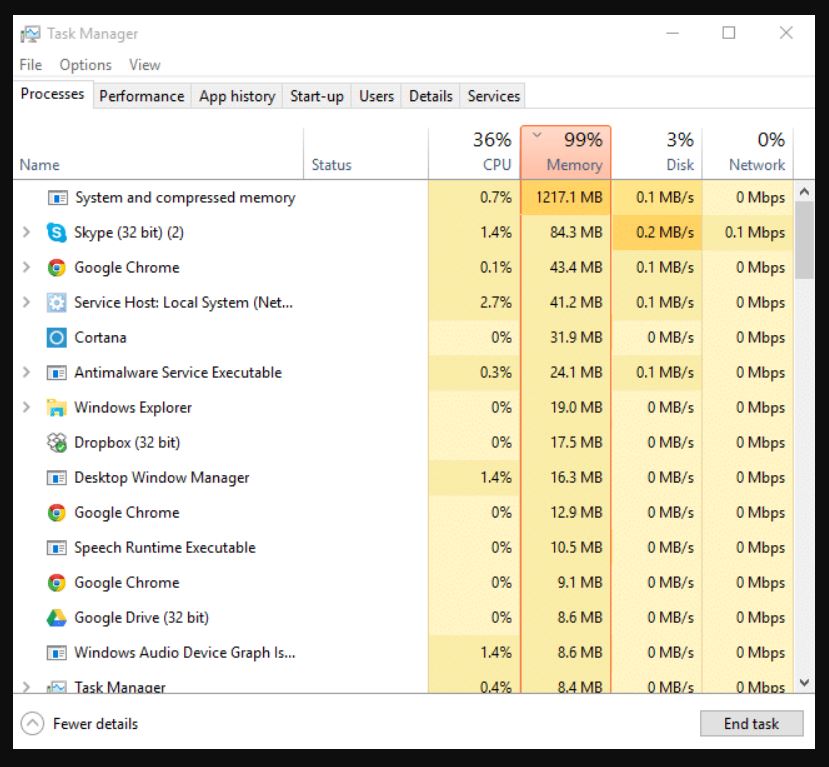Switch to the Users tab

coord(376,96)
